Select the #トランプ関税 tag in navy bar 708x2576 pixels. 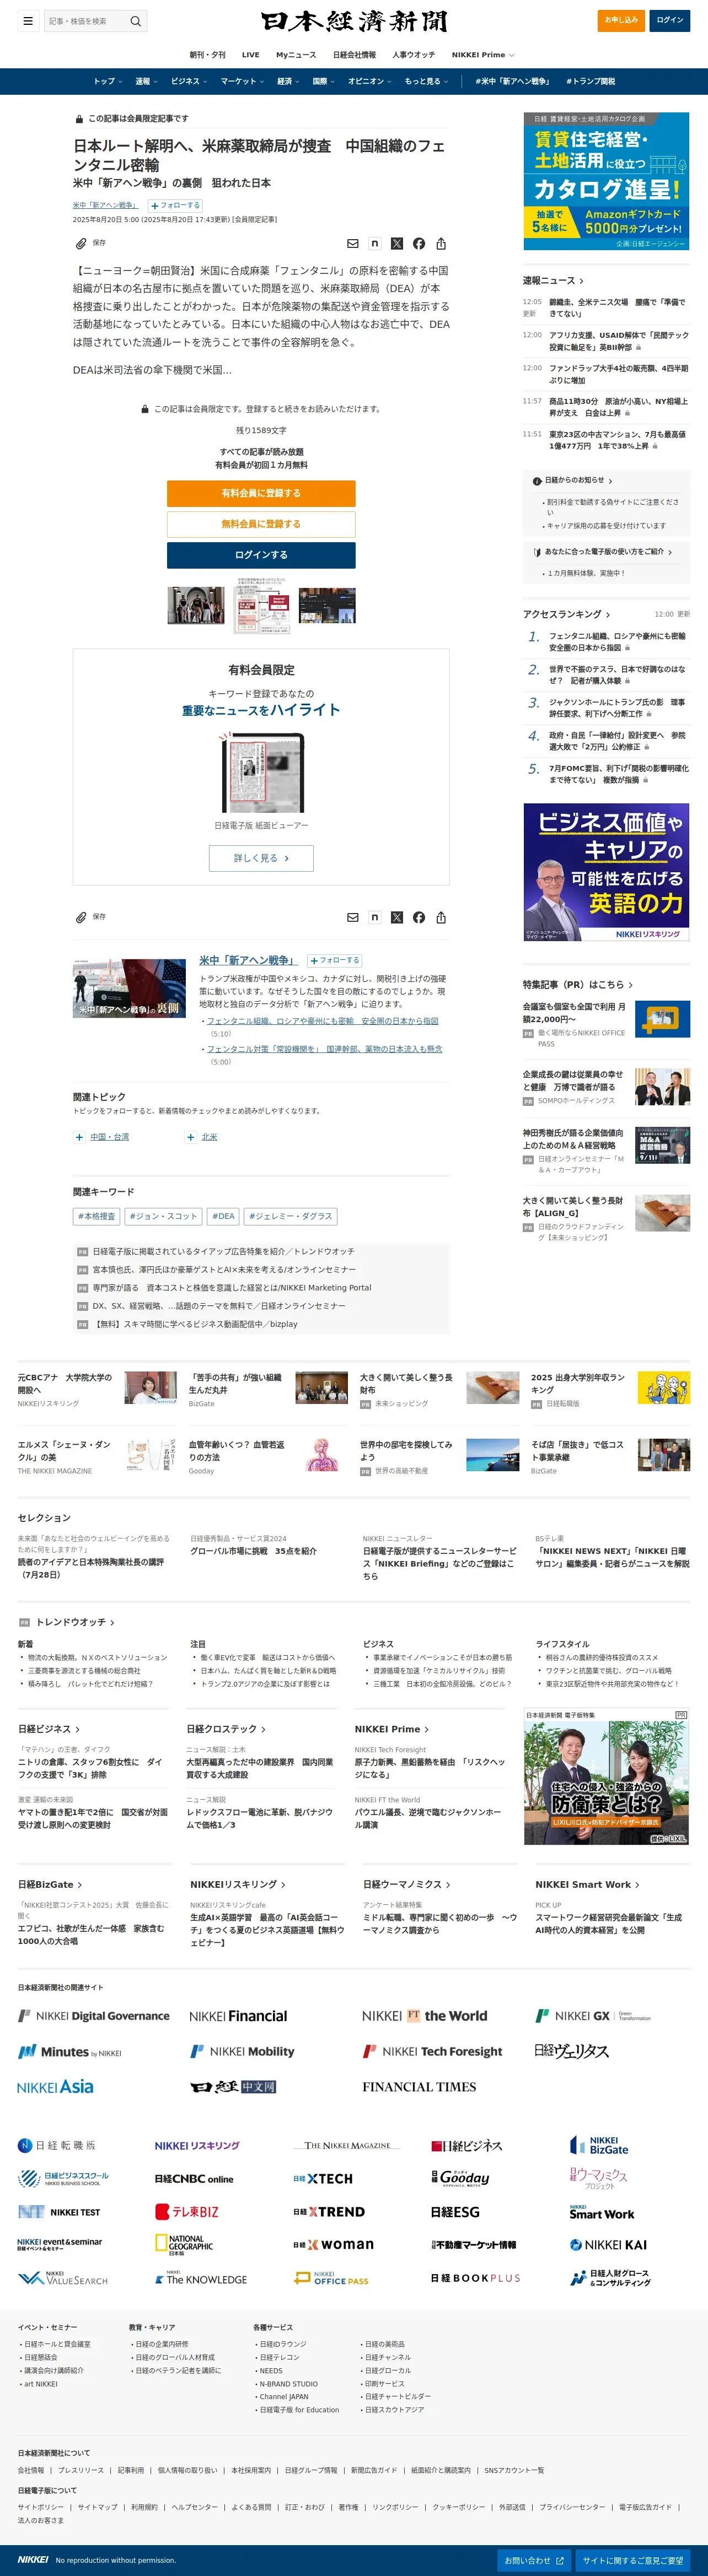(590, 81)
